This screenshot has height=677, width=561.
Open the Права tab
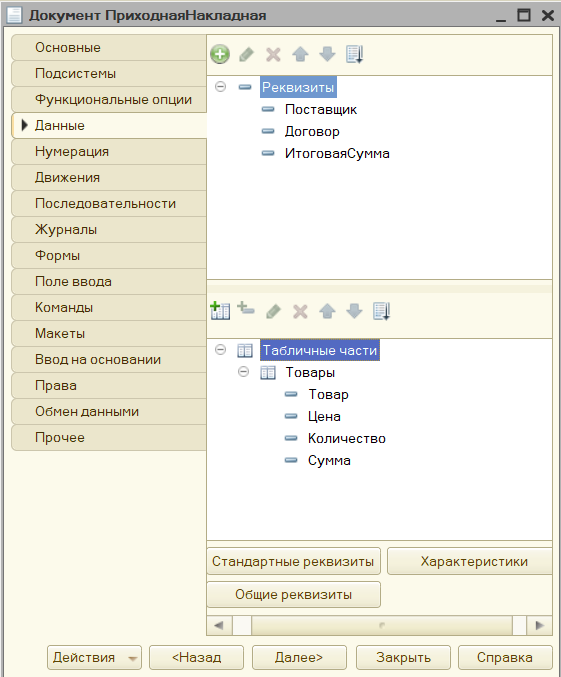tap(109, 386)
